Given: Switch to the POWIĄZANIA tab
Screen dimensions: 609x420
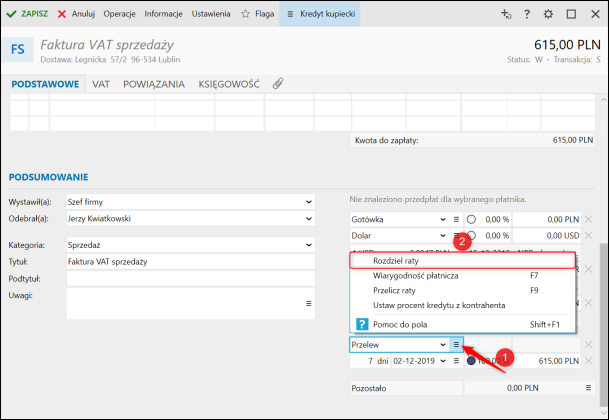Looking at the screenshot, I should (x=154, y=85).
